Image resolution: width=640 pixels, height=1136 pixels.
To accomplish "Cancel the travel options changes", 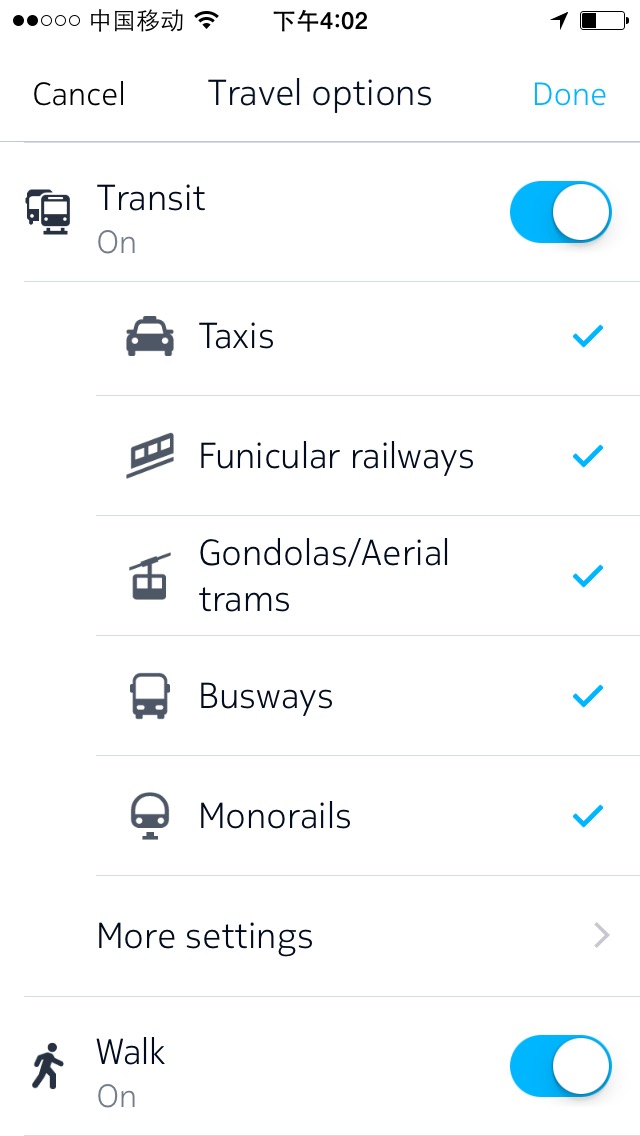I will click(x=79, y=94).
